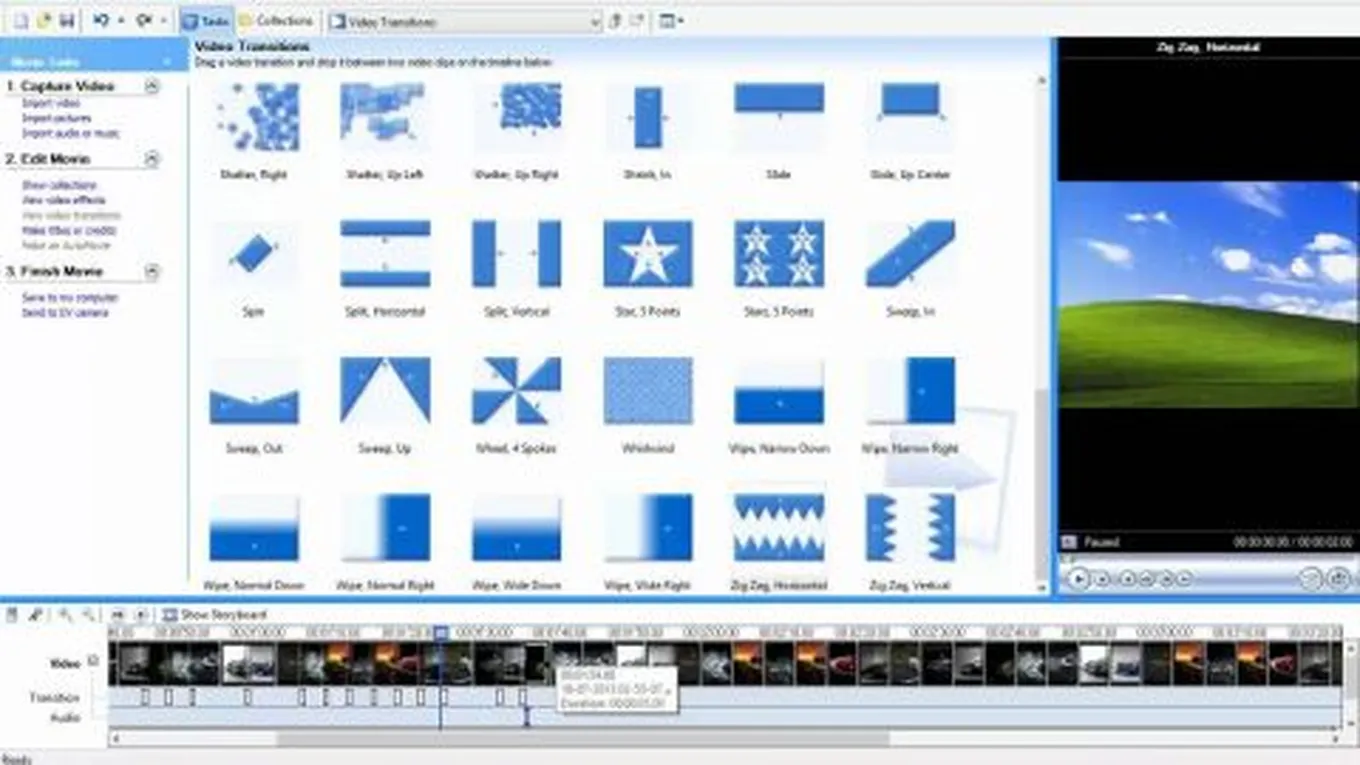Click the Save to my computer link
1360x765 pixels.
[x=70, y=298]
